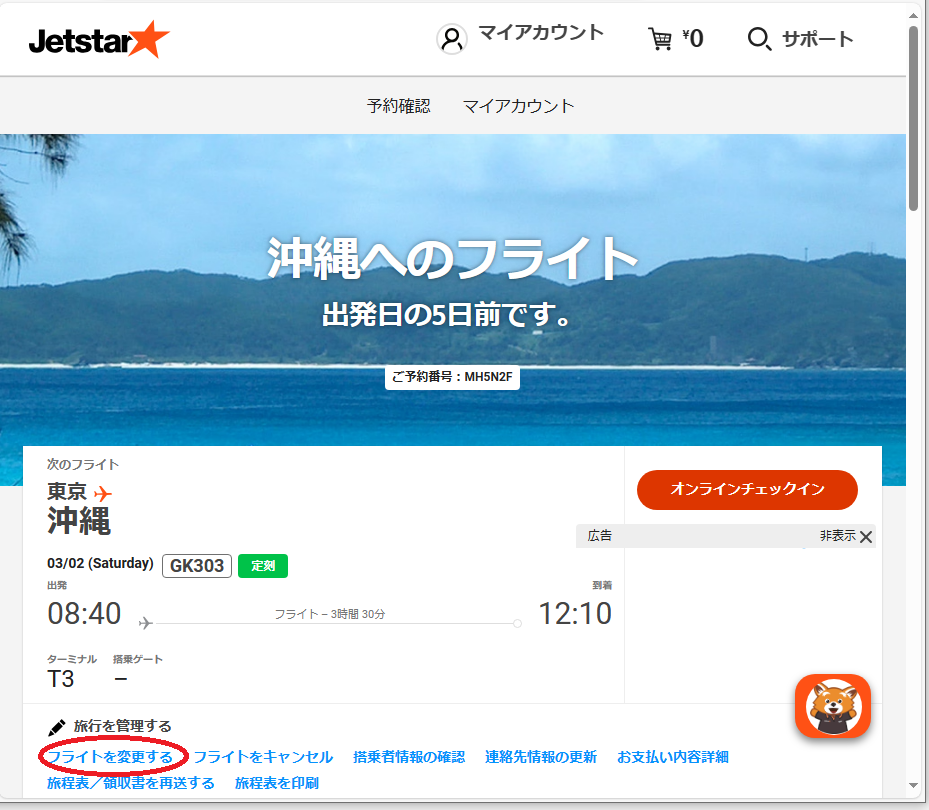Click the scrollbar down arrow

914,786
